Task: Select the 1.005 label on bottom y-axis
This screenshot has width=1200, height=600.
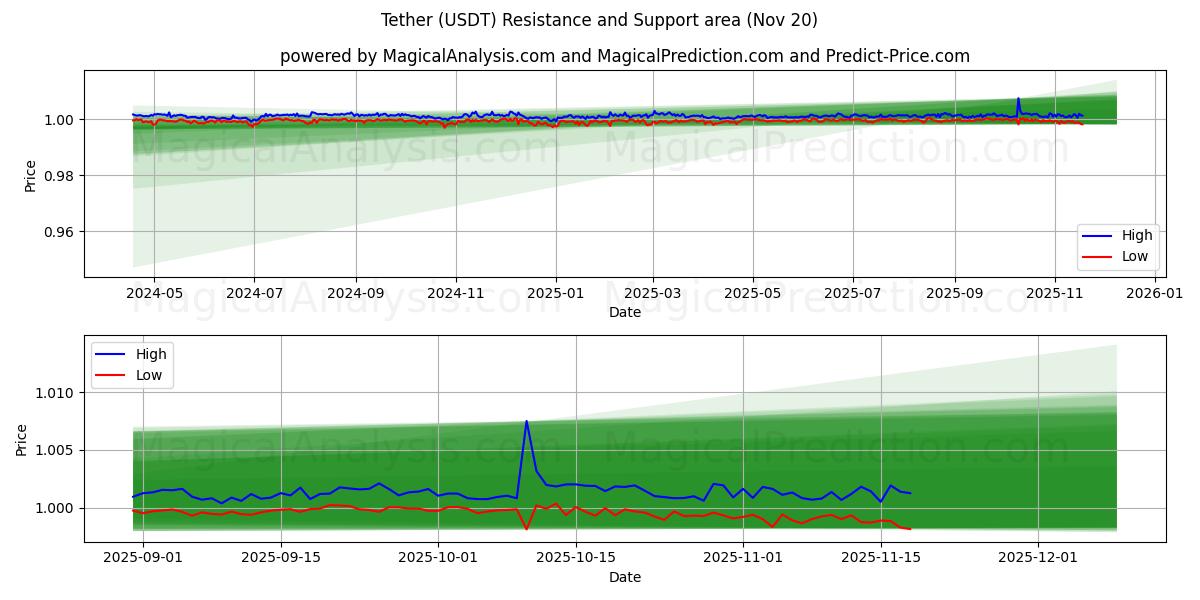Action: (x=56, y=451)
